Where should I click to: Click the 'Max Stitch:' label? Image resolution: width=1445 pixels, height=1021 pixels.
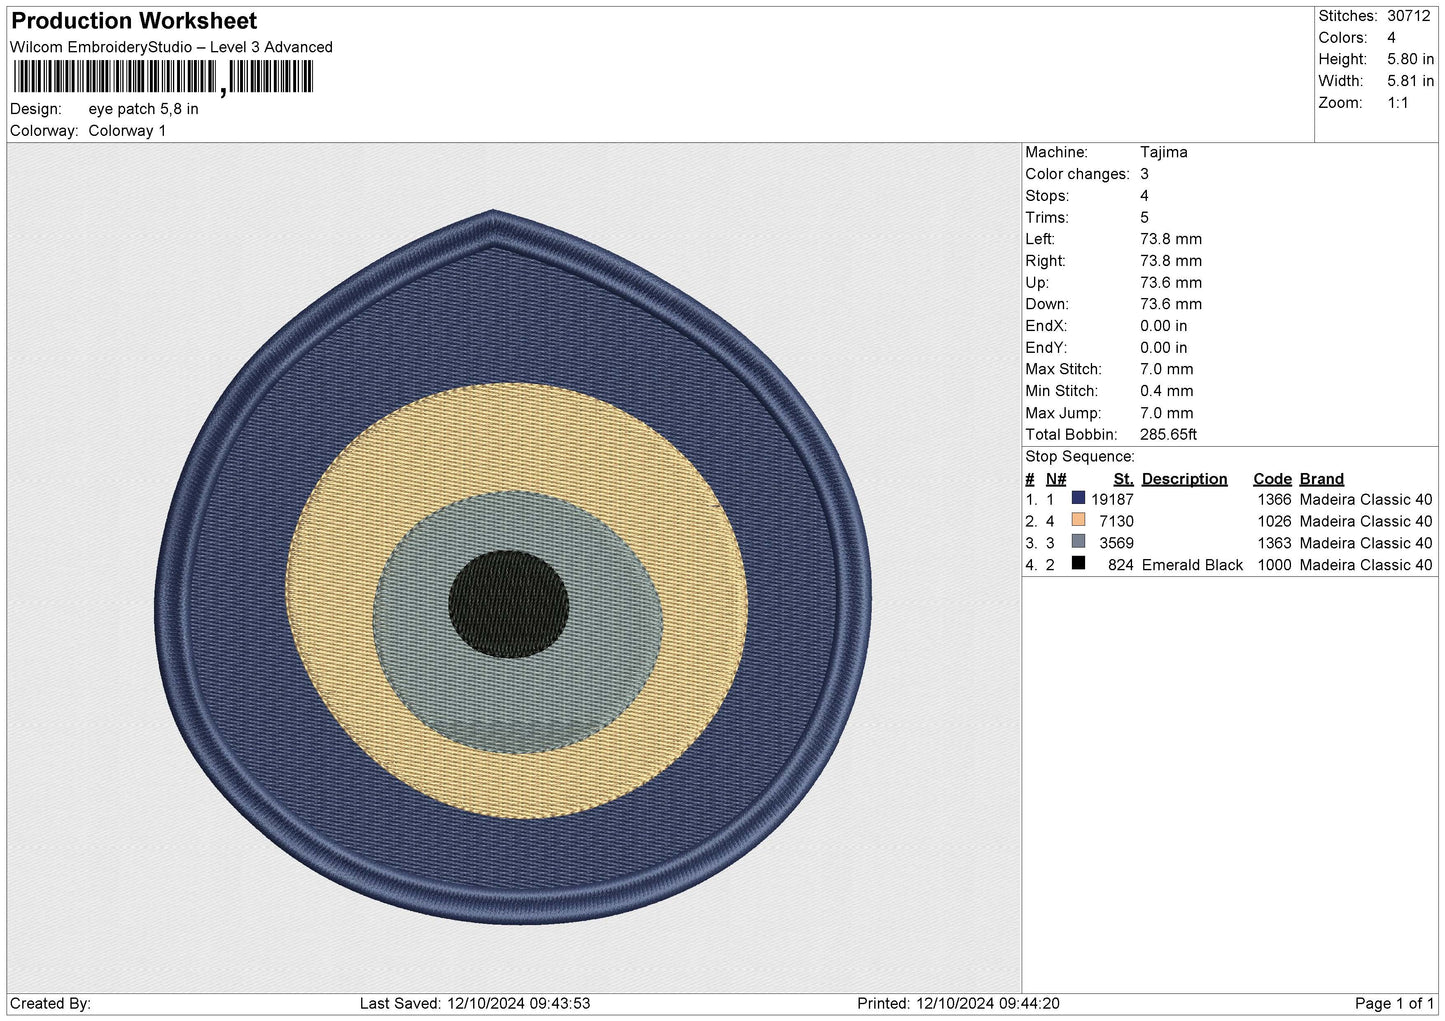pos(1063,369)
